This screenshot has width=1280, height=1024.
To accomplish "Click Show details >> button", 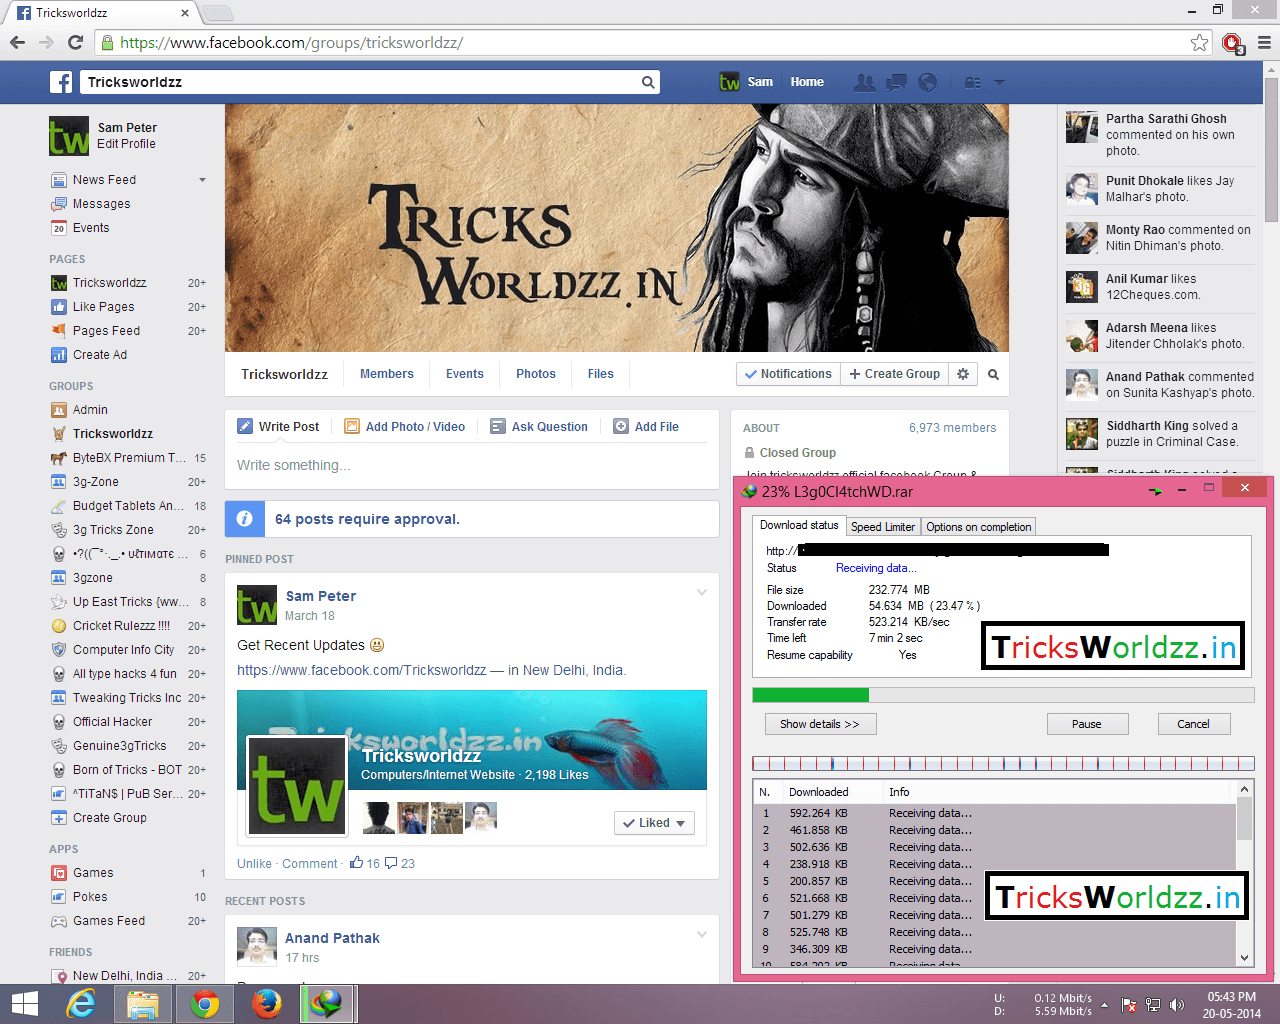I will pyautogui.click(x=820, y=724).
